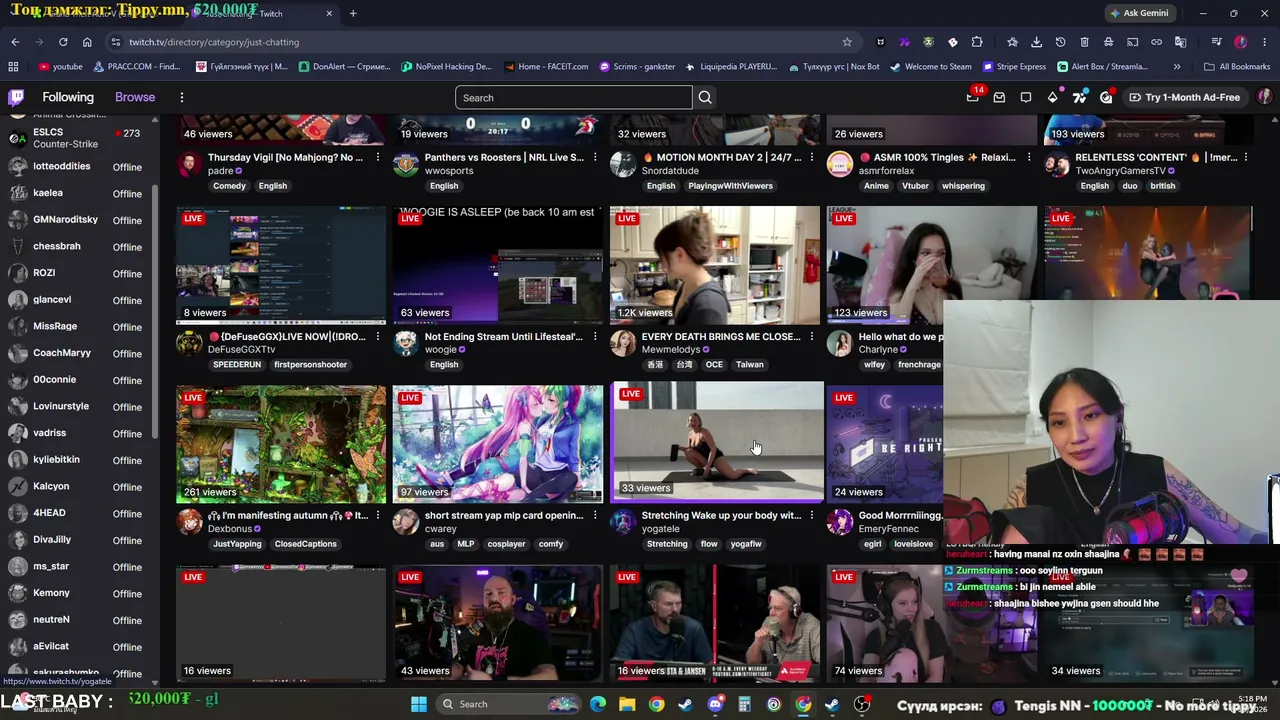
Task: Bookmark this page with the star icon
Action: [847, 42]
